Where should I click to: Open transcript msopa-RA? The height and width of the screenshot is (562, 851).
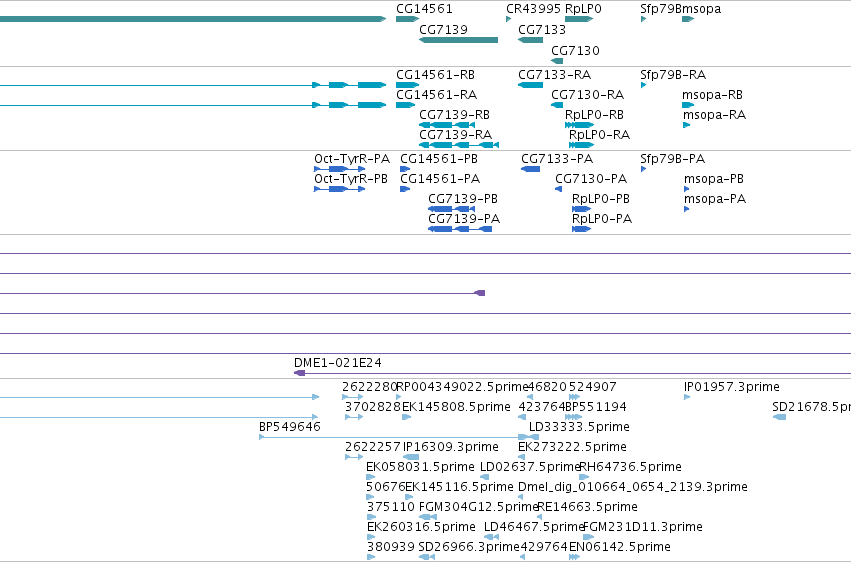(714, 115)
